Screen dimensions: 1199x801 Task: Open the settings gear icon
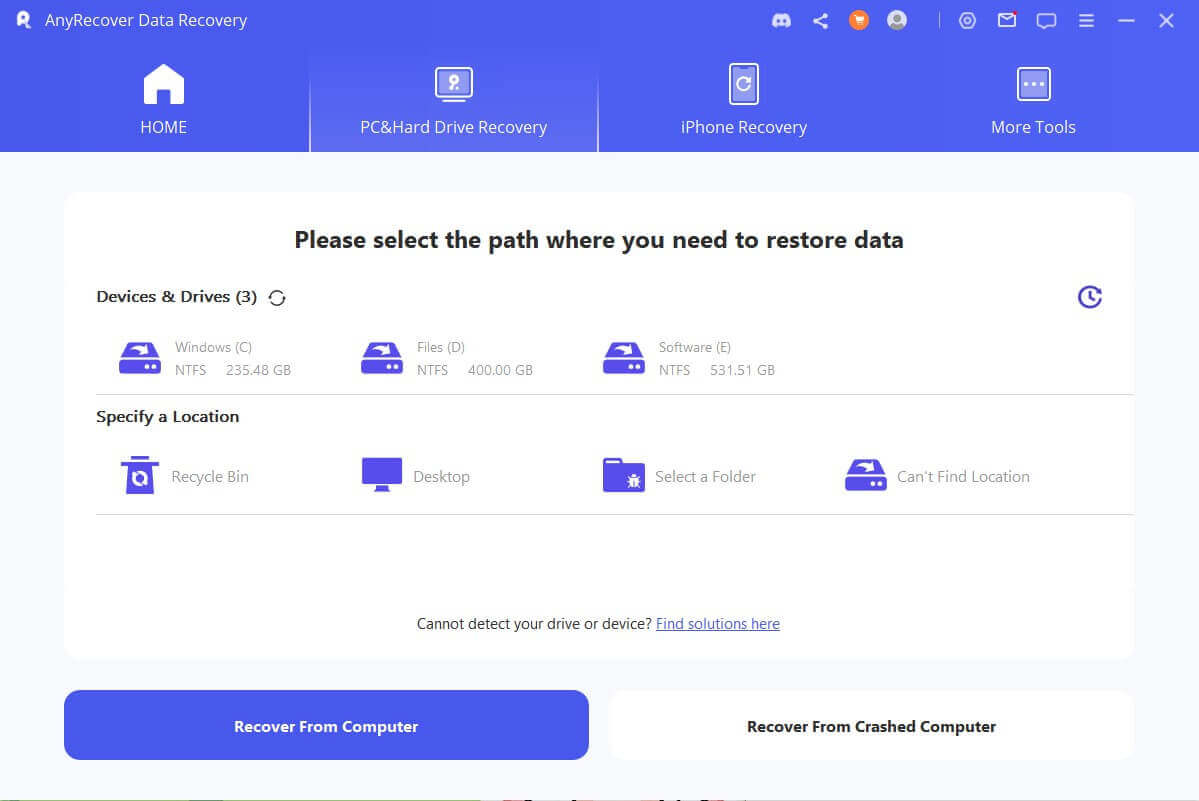(x=966, y=20)
